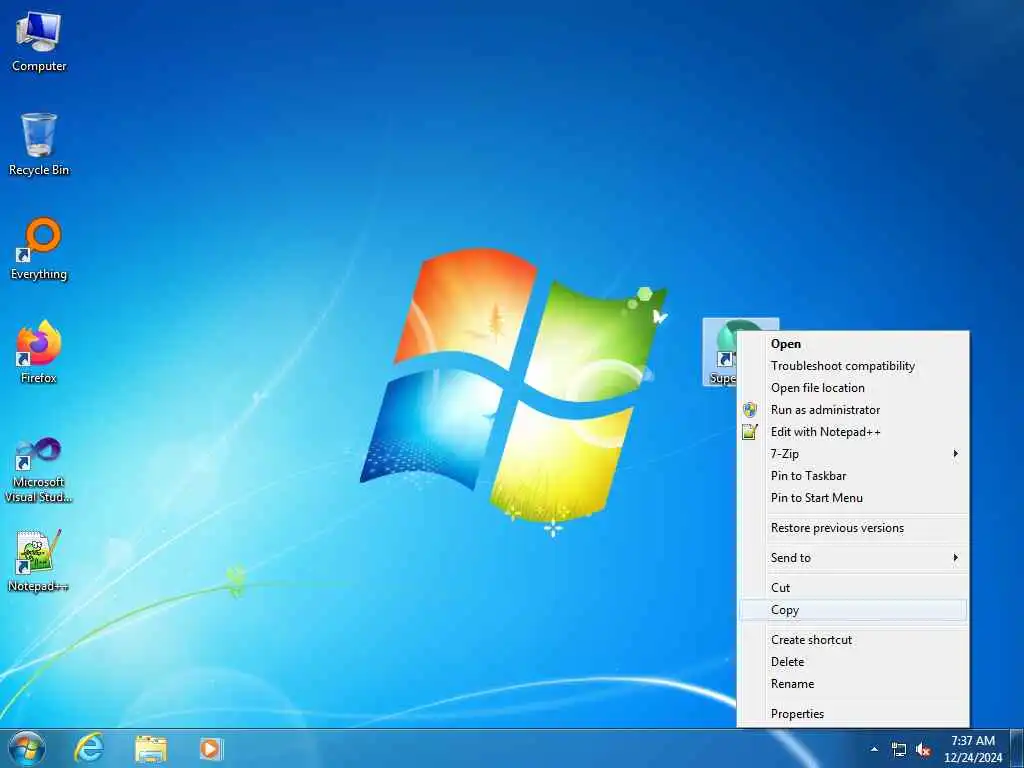Choose Properties in the context menu
This screenshot has height=768, width=1024.
tap(853, 714)
